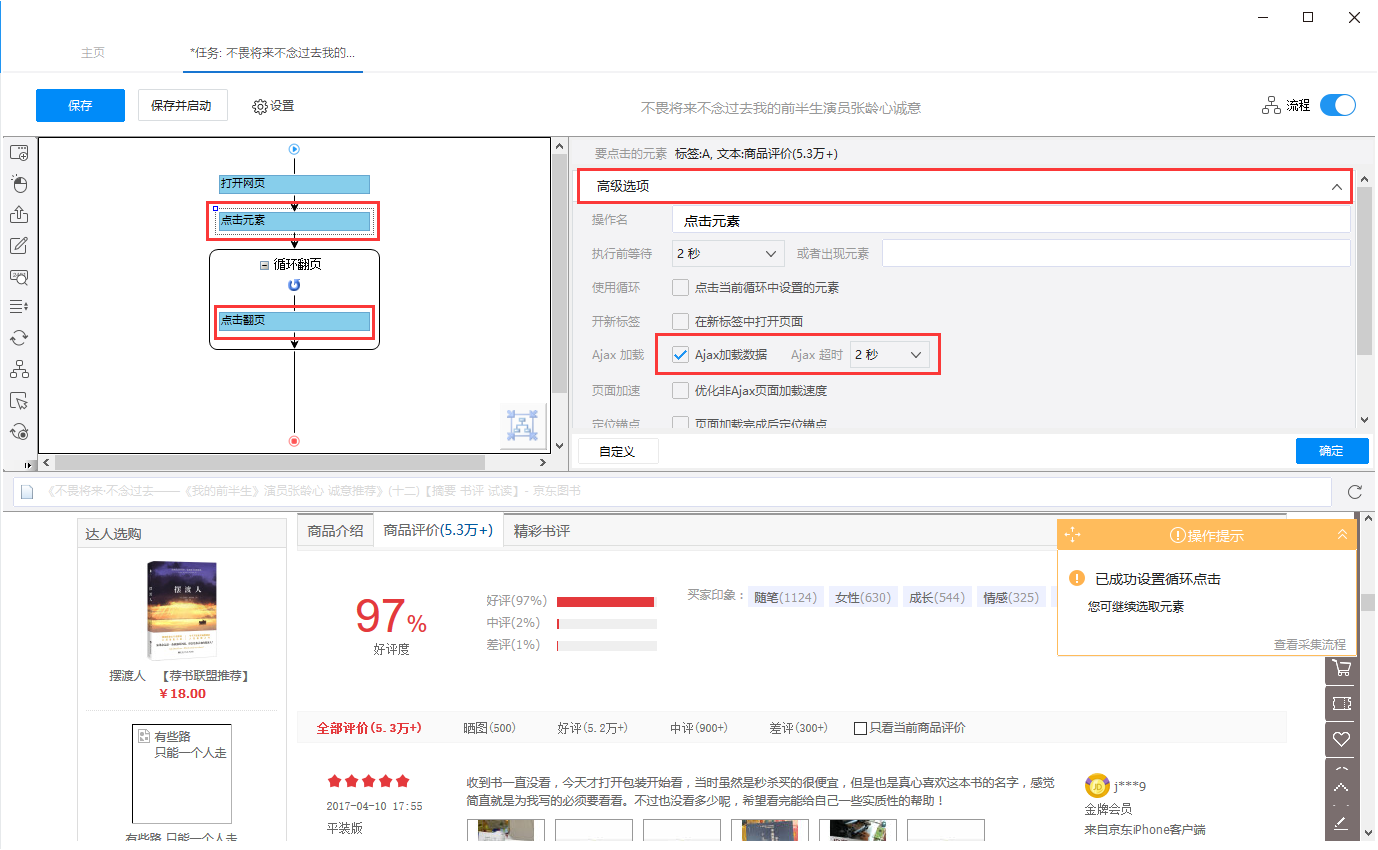Click the branch condition hierarchy icon in sidebar
This screenshot has width=1378, height=850.
point(19,370)
